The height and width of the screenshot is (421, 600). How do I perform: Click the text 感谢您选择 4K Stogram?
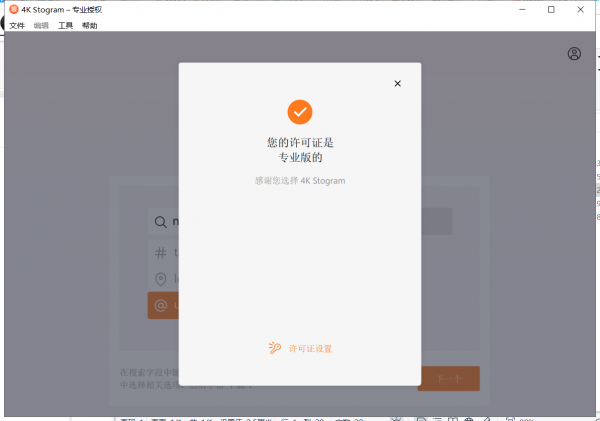(x=300, y=181)
